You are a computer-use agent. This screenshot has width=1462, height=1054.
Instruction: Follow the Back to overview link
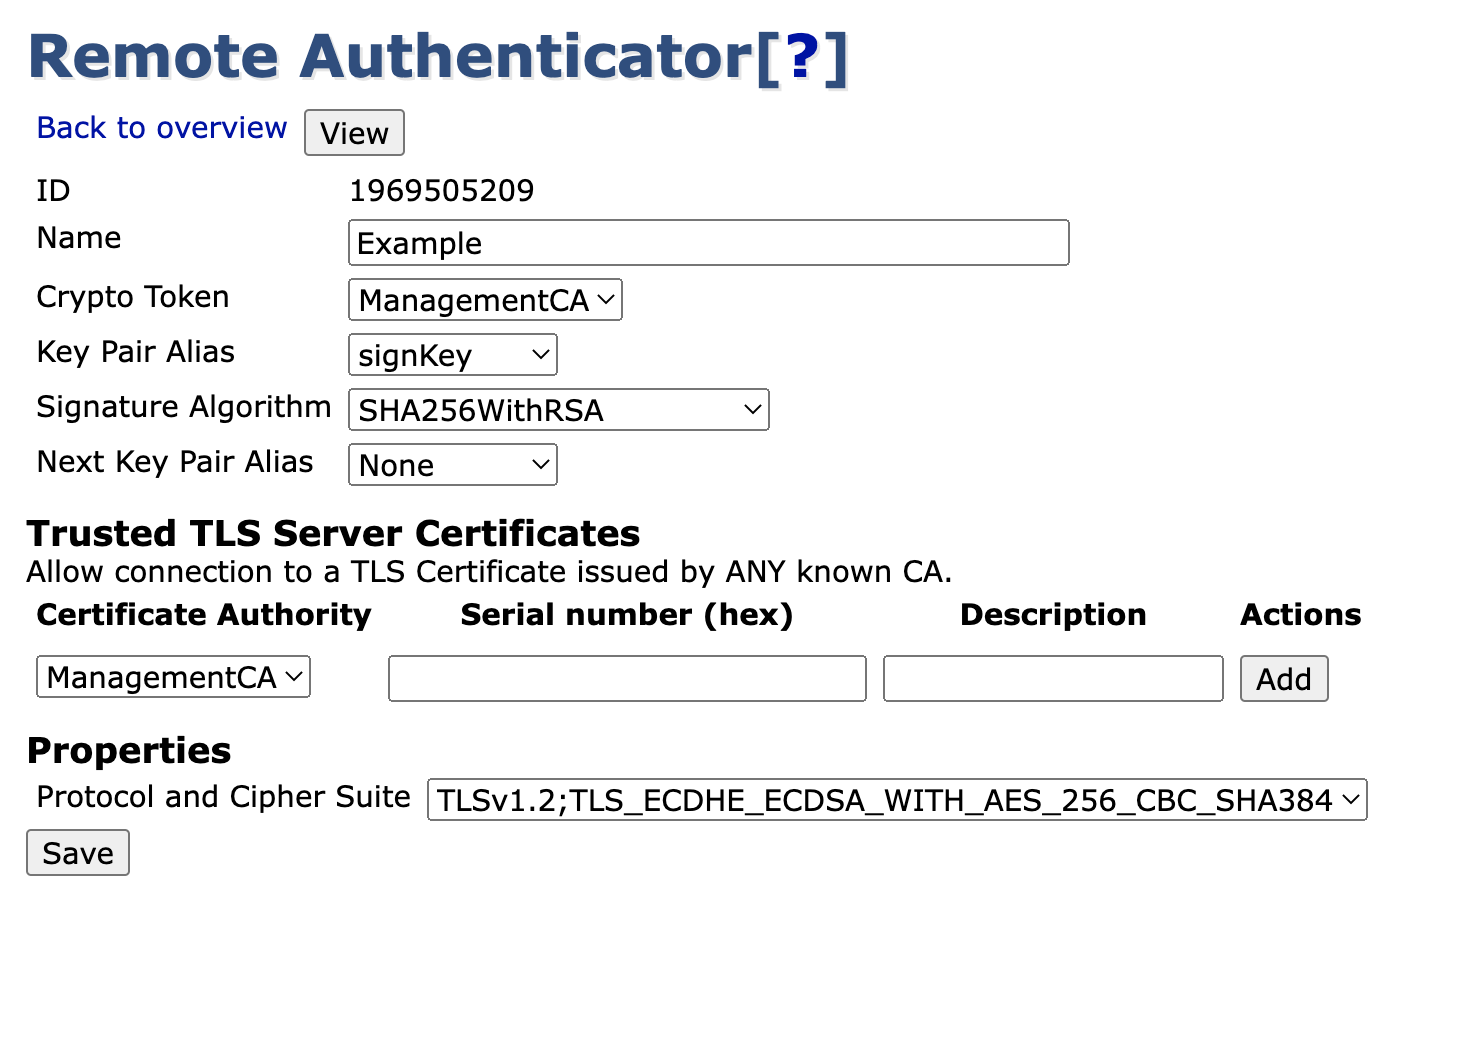point(161,128)
